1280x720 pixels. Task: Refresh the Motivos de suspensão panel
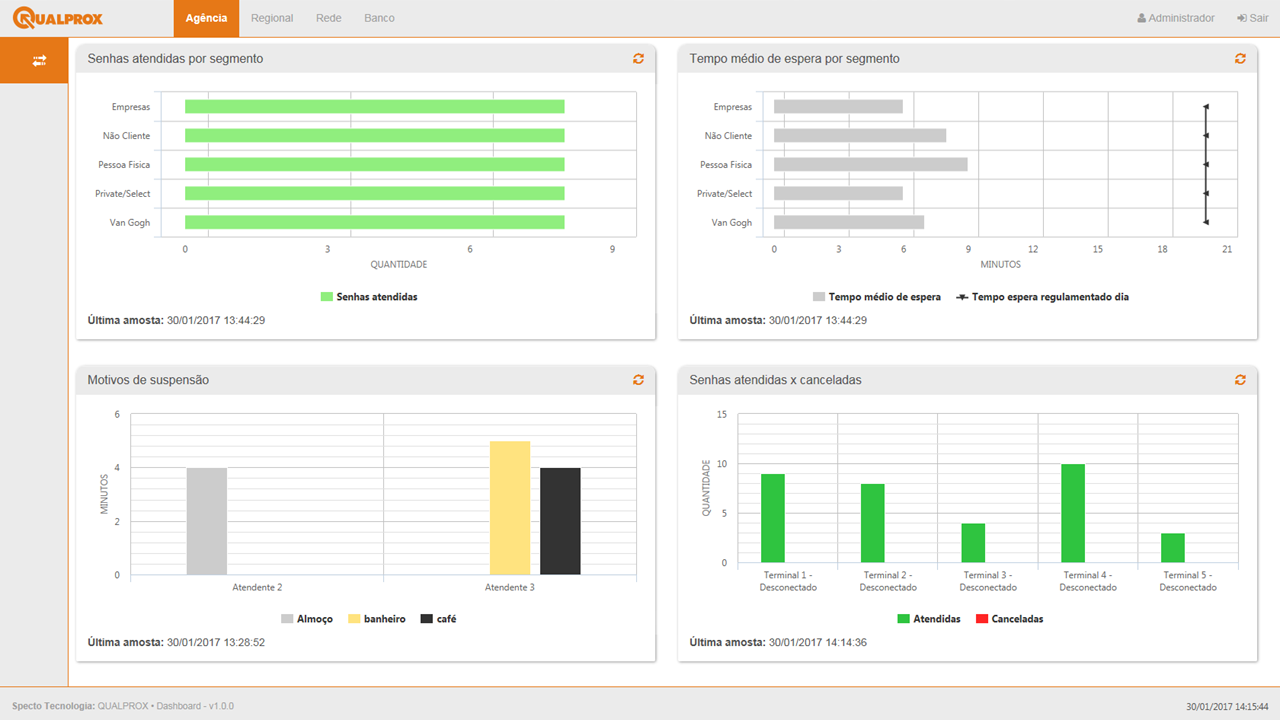(638, 380)
